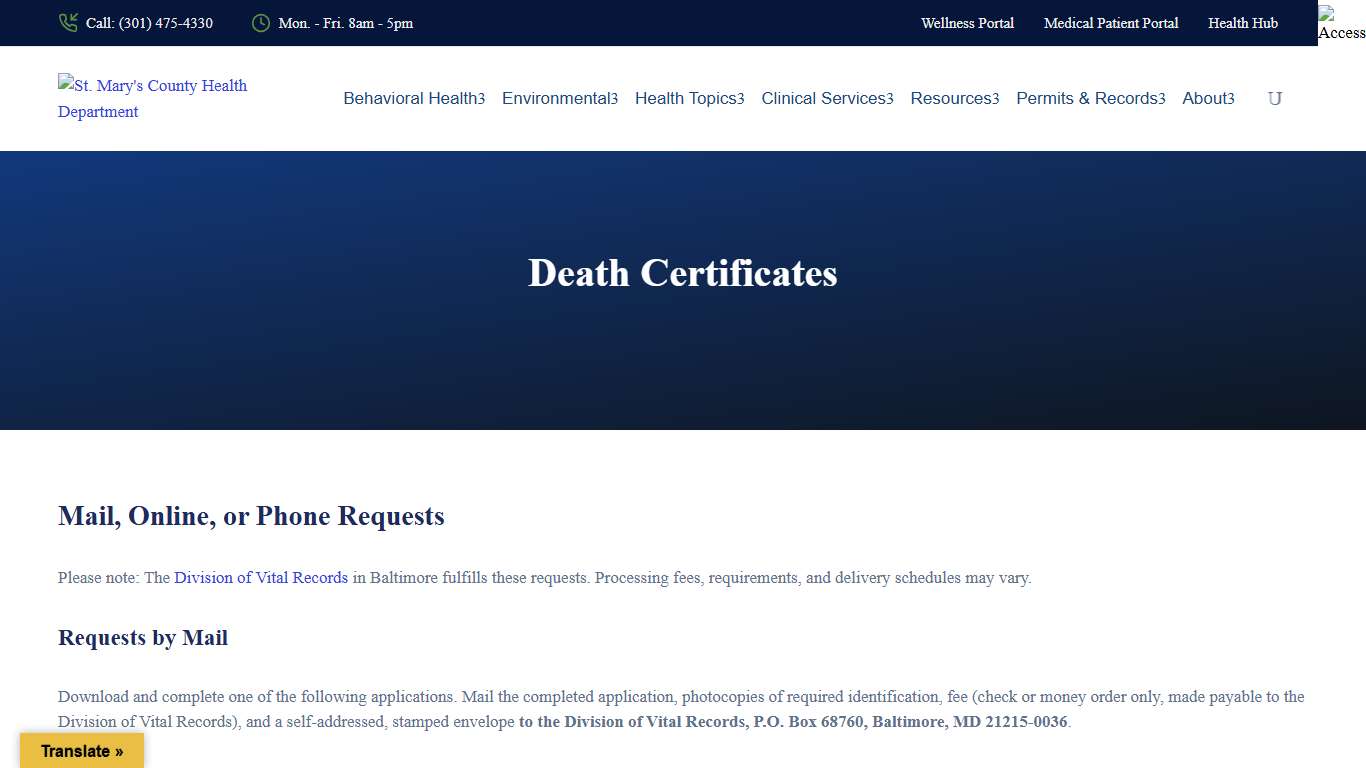The image size is (1366, 768).
Task: Click the Requests by Mail heading
Action: click(142, 637)
